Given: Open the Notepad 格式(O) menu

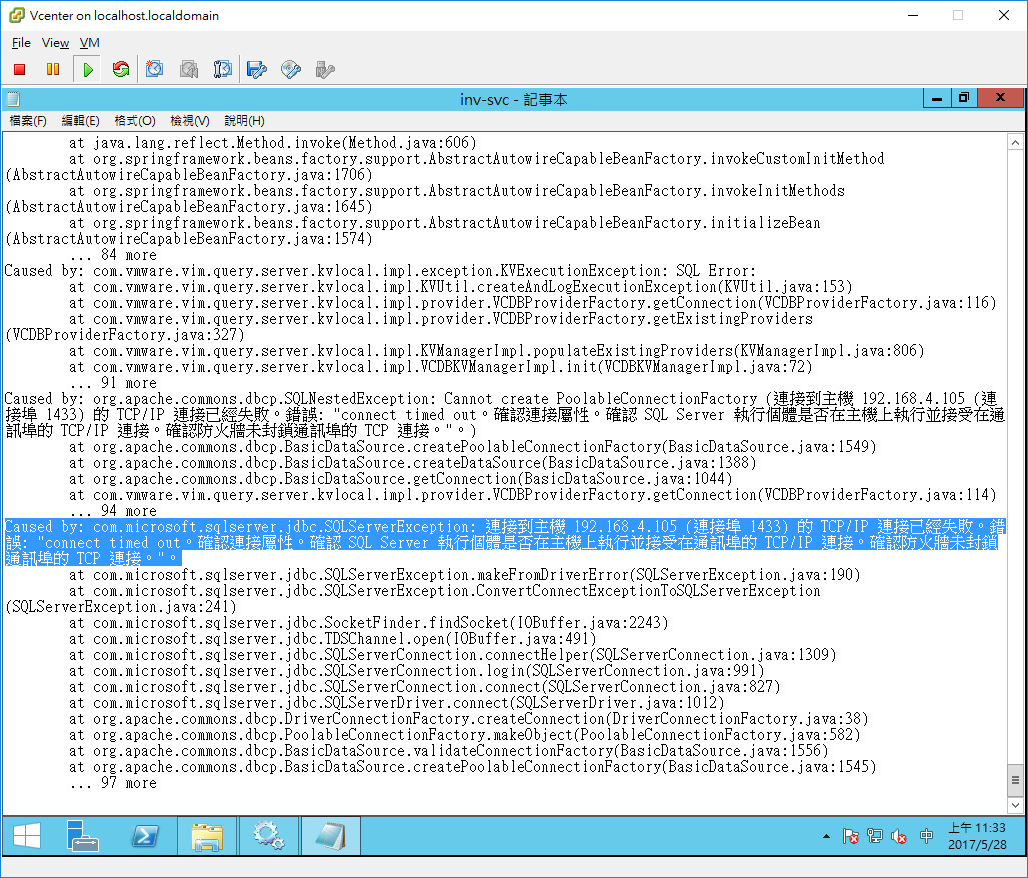Looking at the screenshot, I should [134, 121].
